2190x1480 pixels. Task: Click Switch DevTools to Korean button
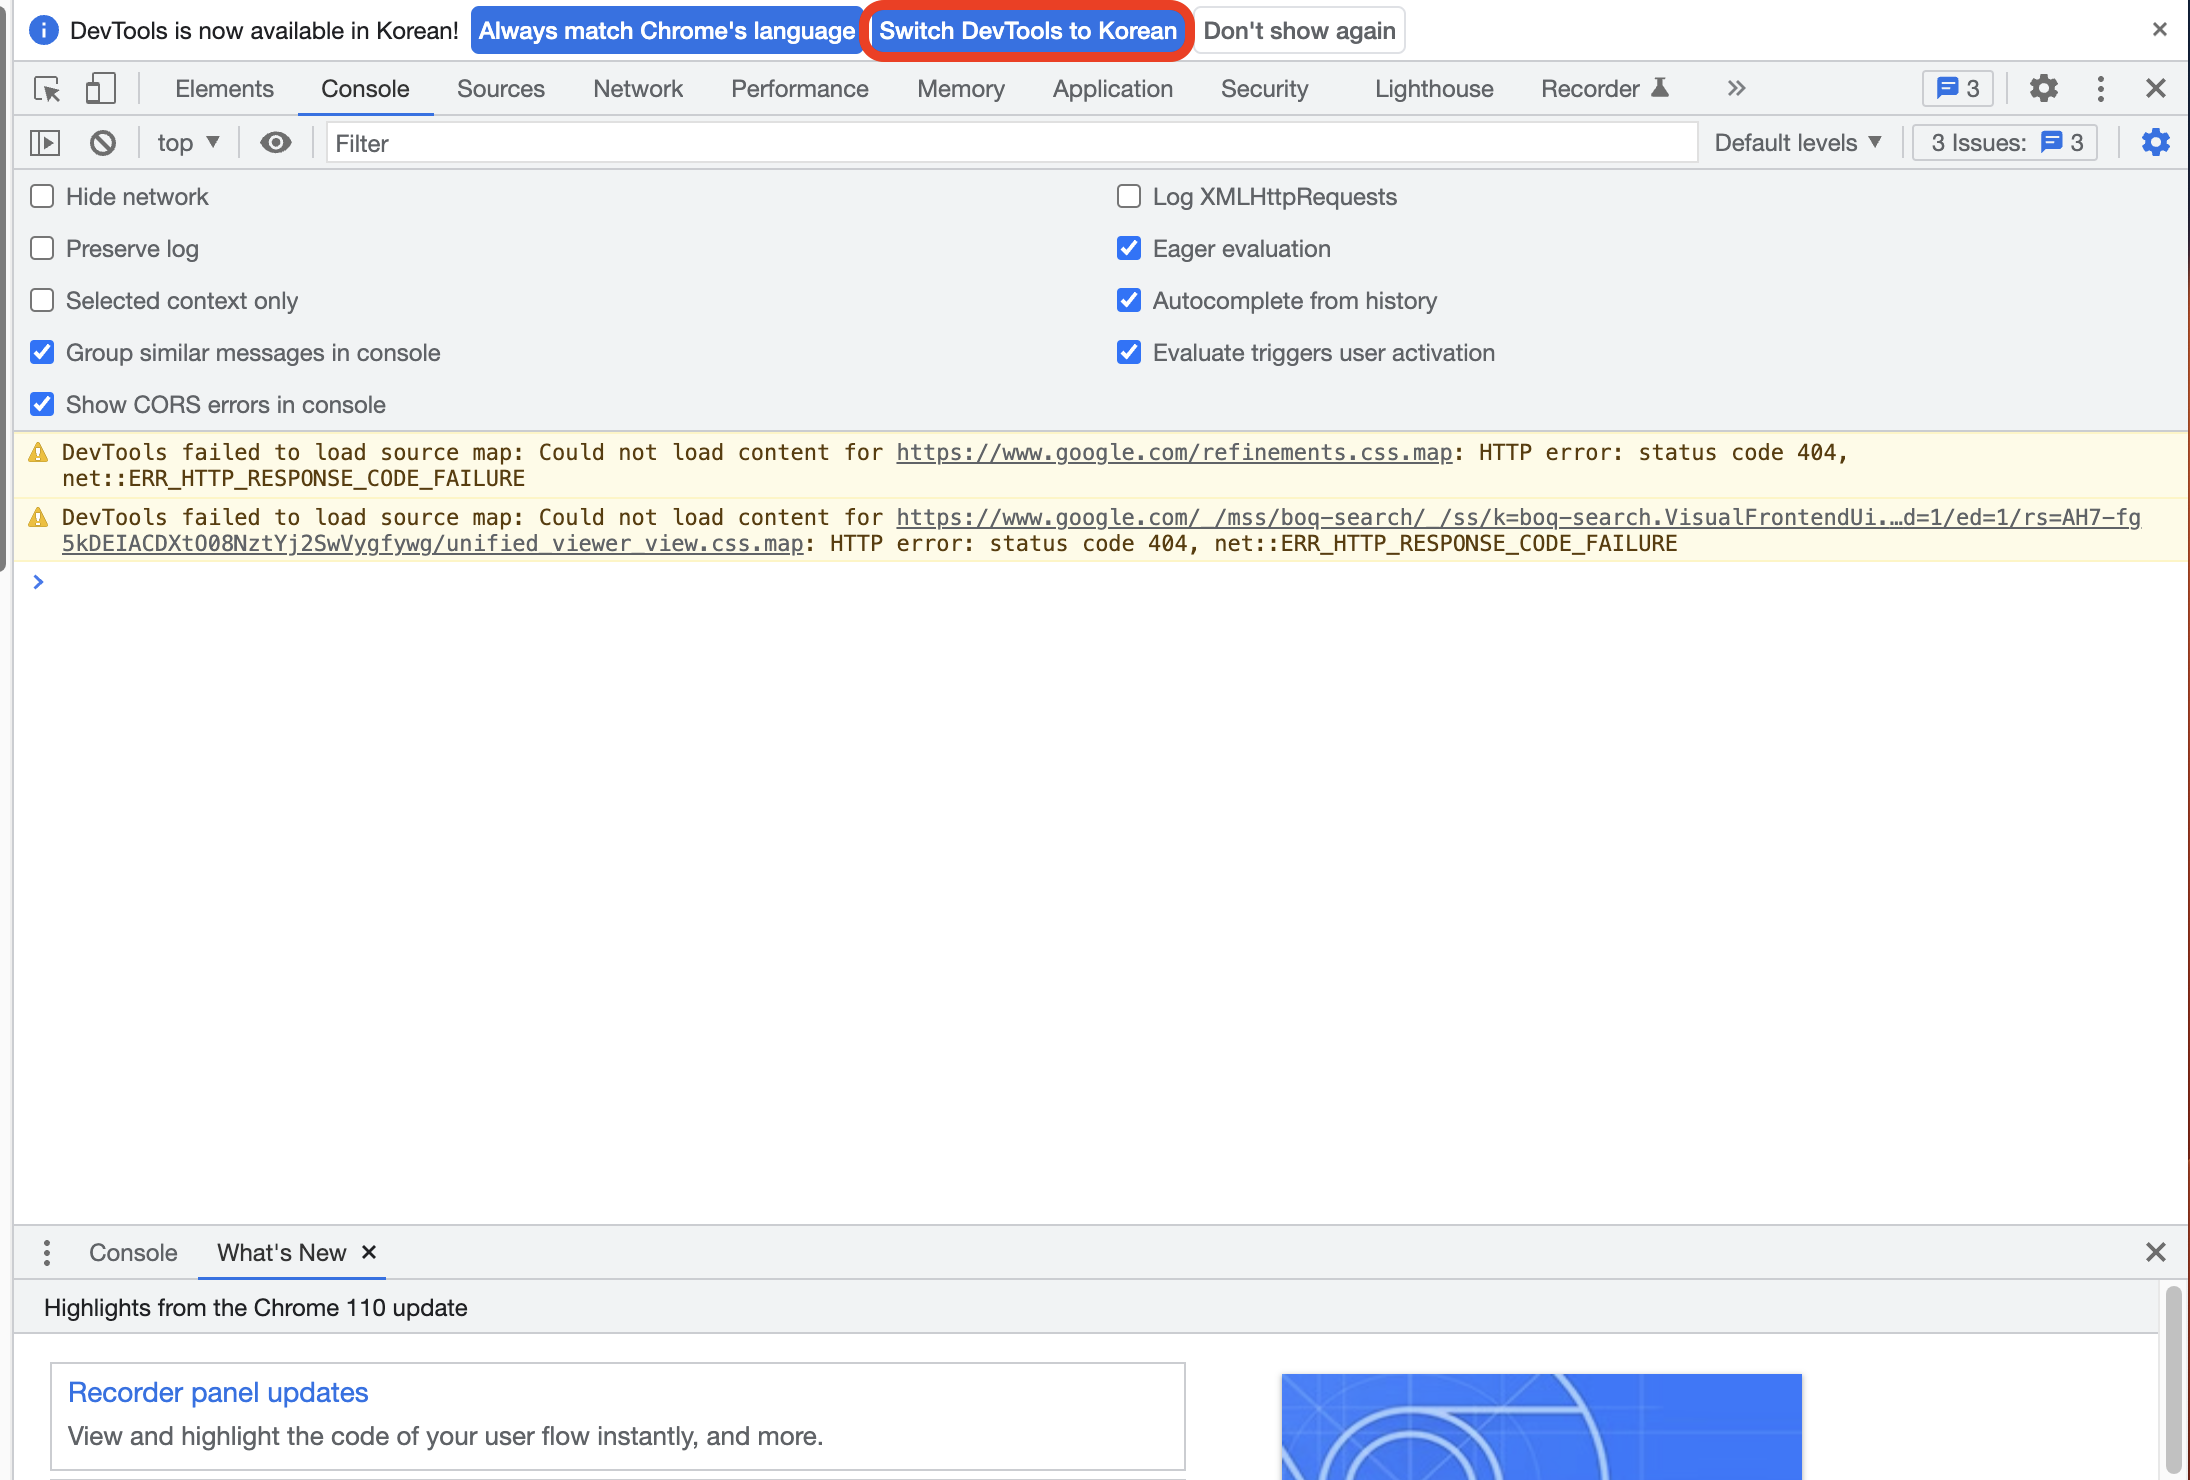coord(1028,30)
